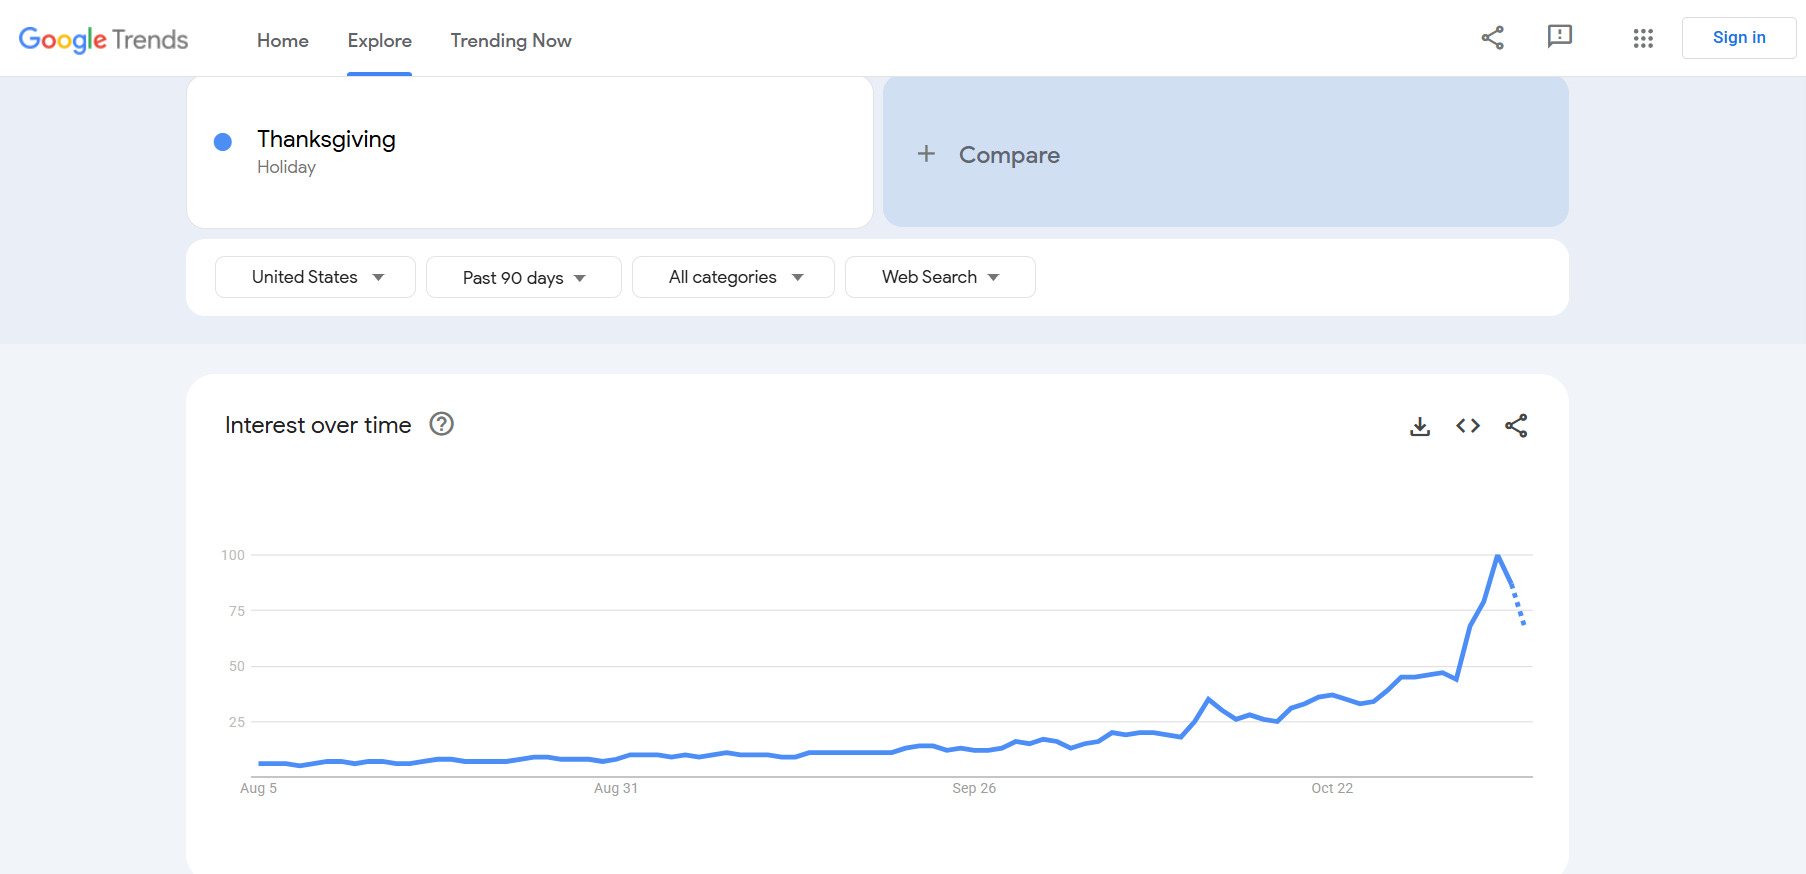Screen dimensions: 1806x874
Task: Open the share icon in header
Action: click(1492, 38)
